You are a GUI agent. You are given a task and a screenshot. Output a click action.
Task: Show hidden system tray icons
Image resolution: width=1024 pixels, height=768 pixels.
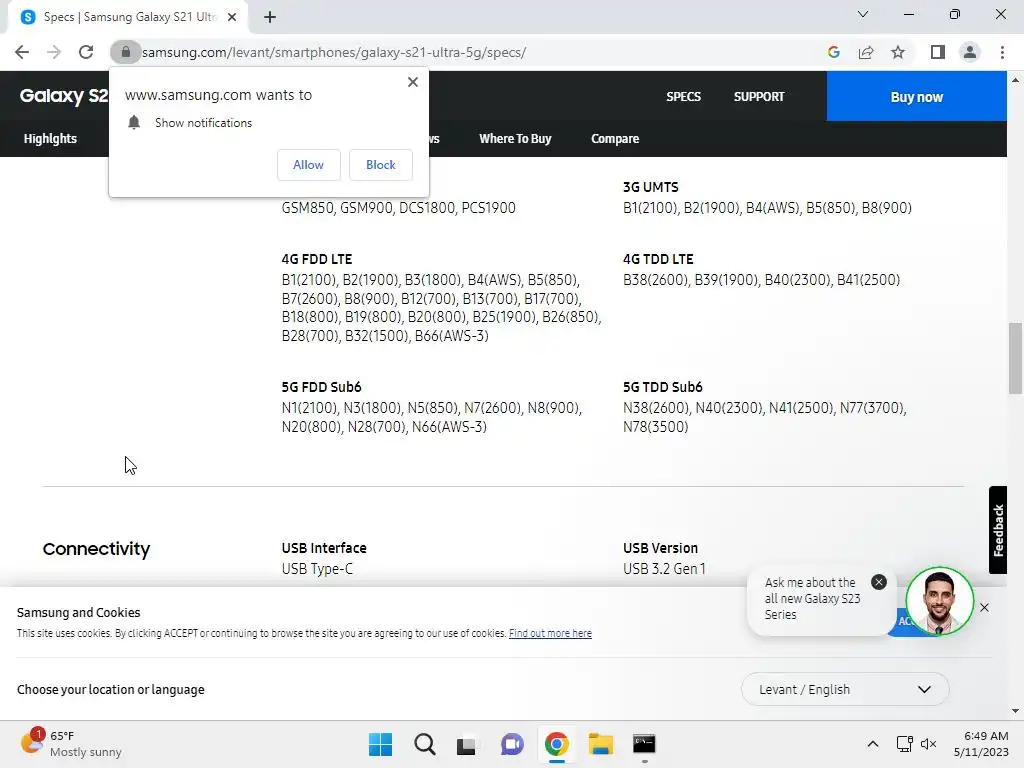[872, 744]
